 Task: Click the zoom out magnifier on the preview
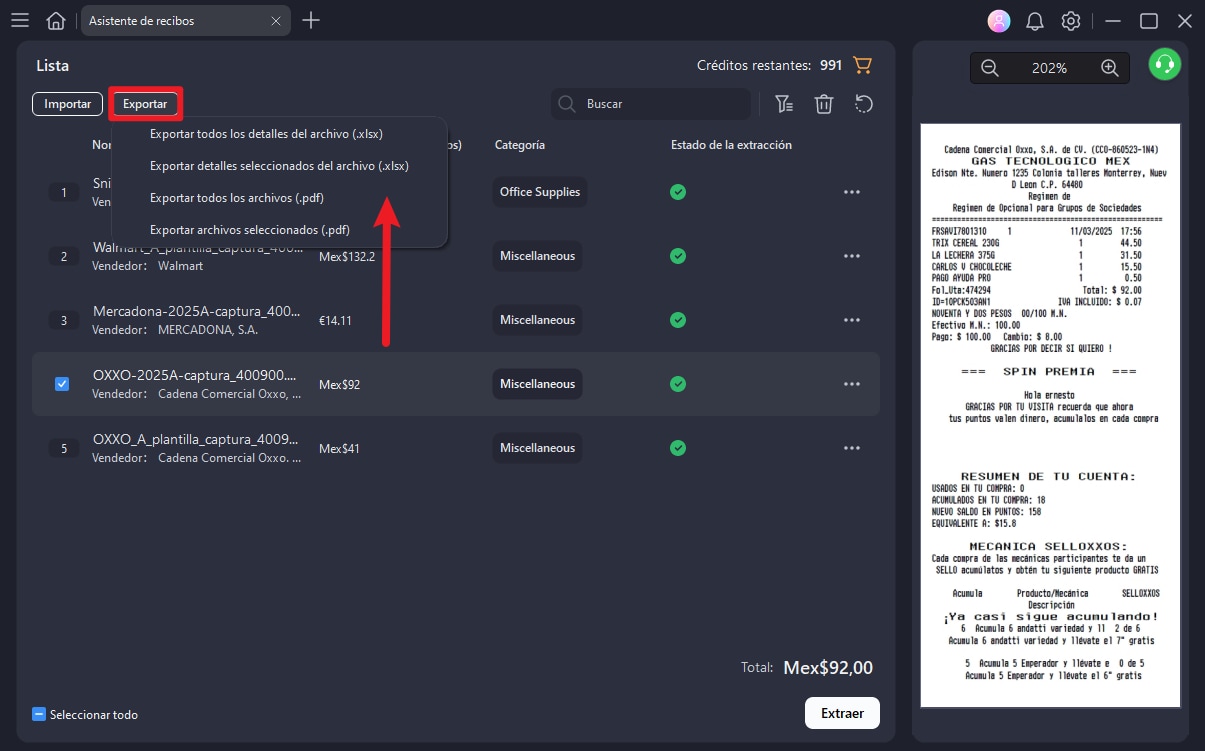(x=989, y=68)
